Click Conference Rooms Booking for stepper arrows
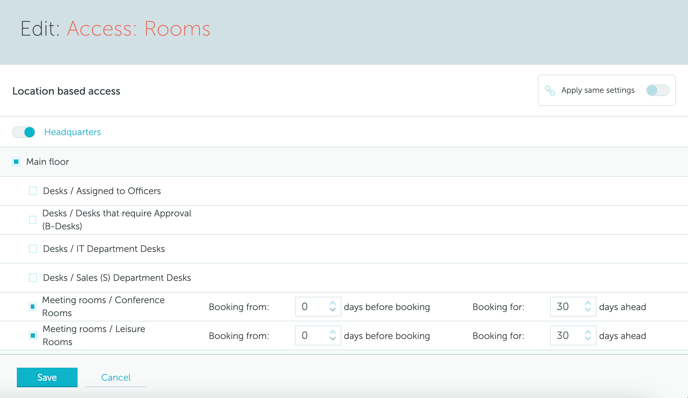The height and width of the screenshot is (398, 688). 588,307
